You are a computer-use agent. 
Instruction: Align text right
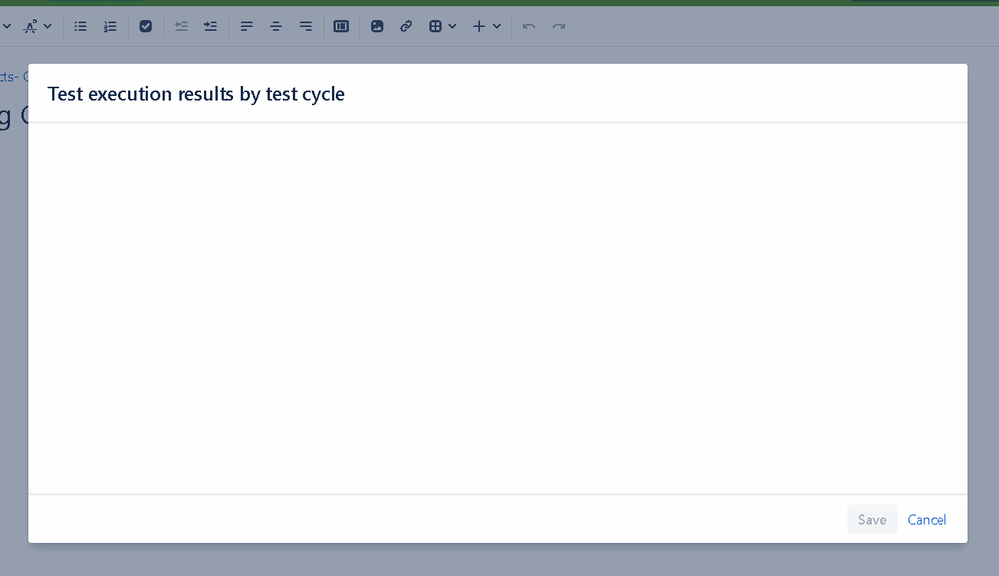pyautogui.click(x=306, y=26)
